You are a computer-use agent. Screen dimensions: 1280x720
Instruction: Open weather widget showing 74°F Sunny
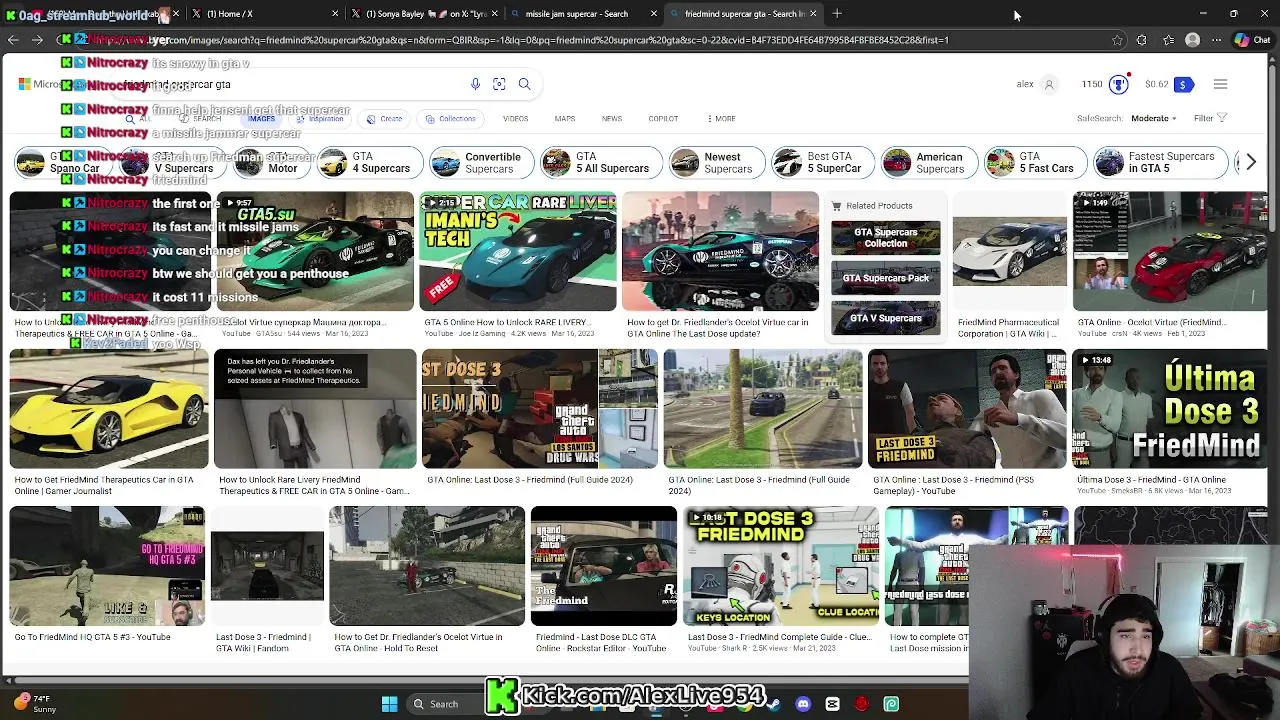(x=35, y=704)
